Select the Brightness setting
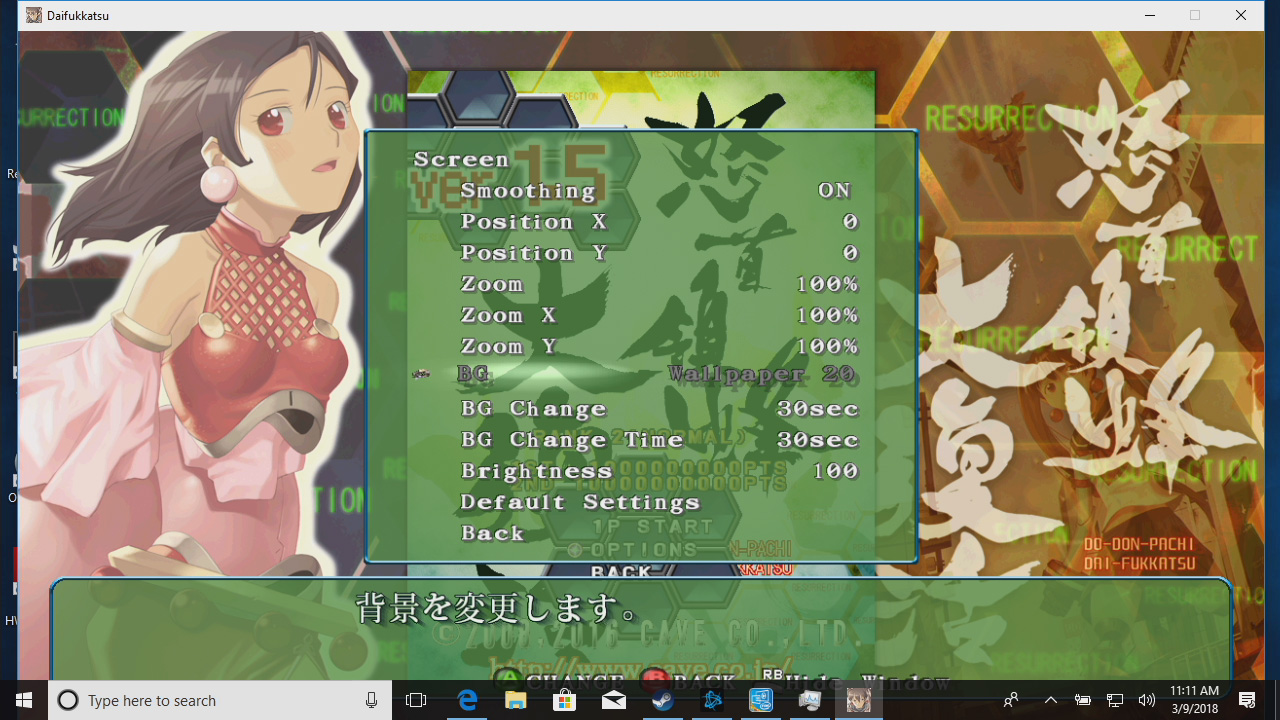 point(537,471)
